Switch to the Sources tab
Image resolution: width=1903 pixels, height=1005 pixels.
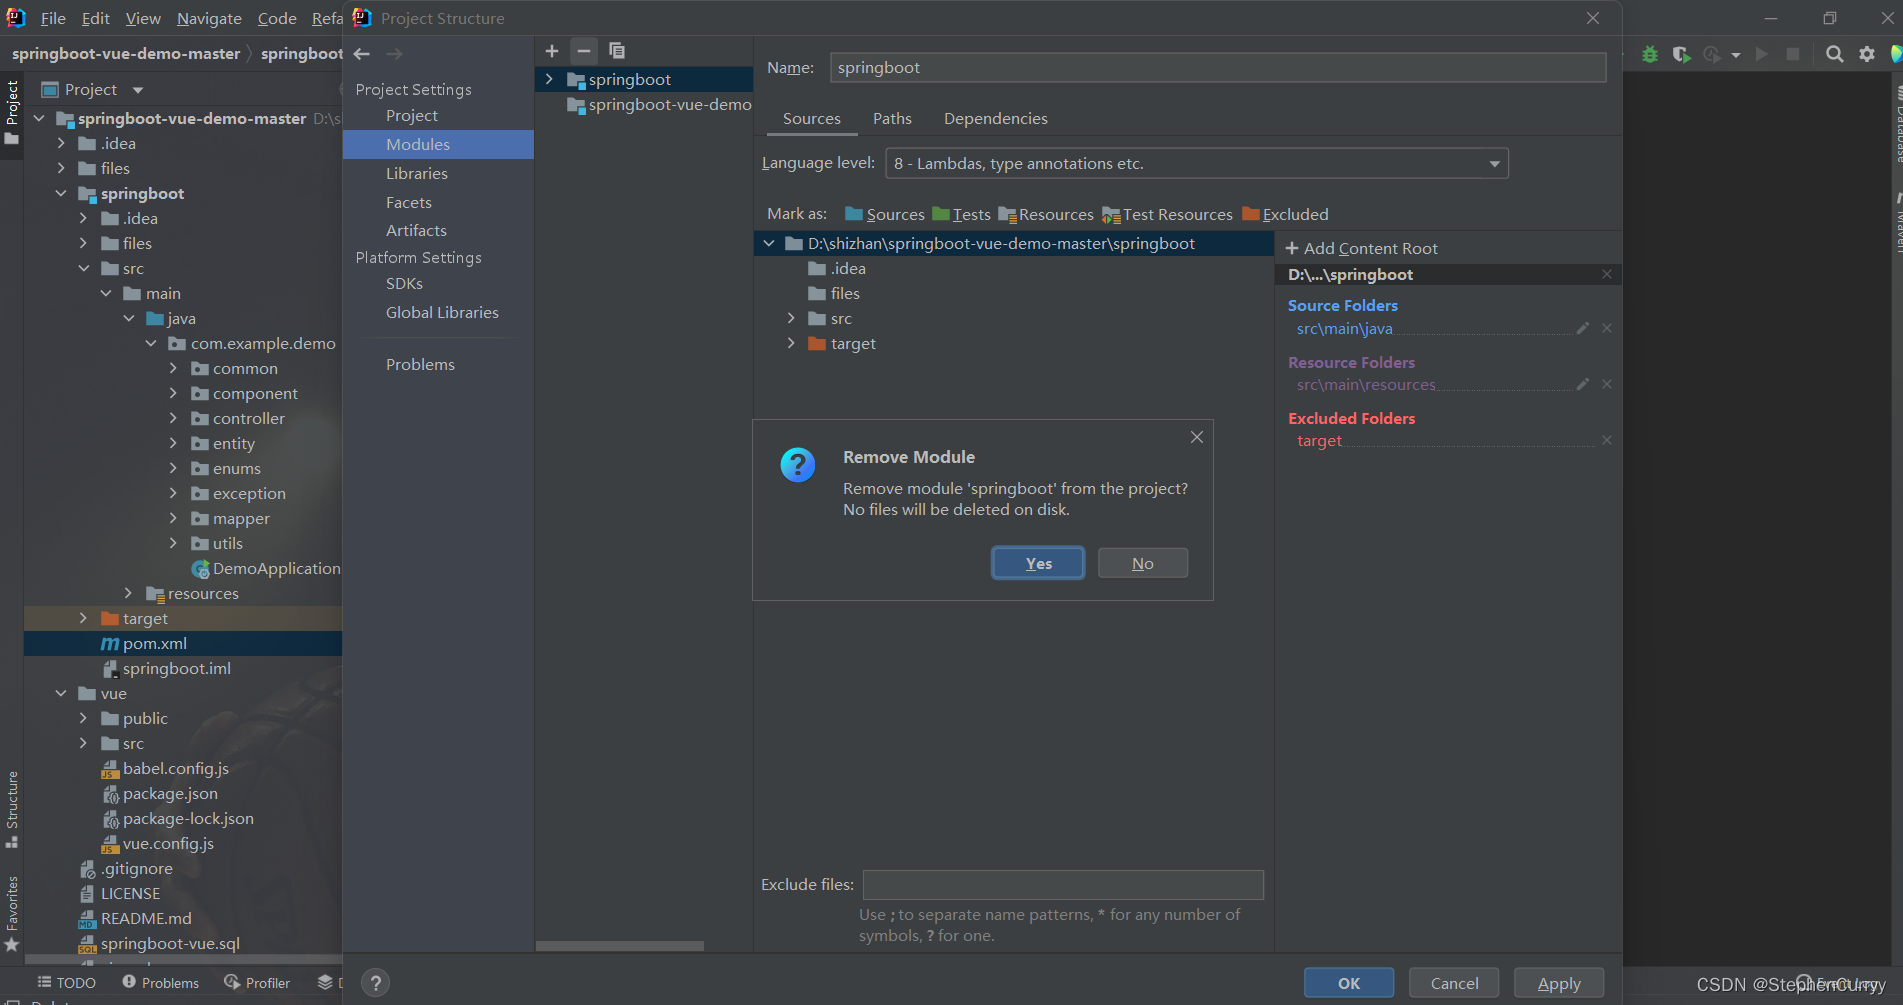click(x=812, y=118)
